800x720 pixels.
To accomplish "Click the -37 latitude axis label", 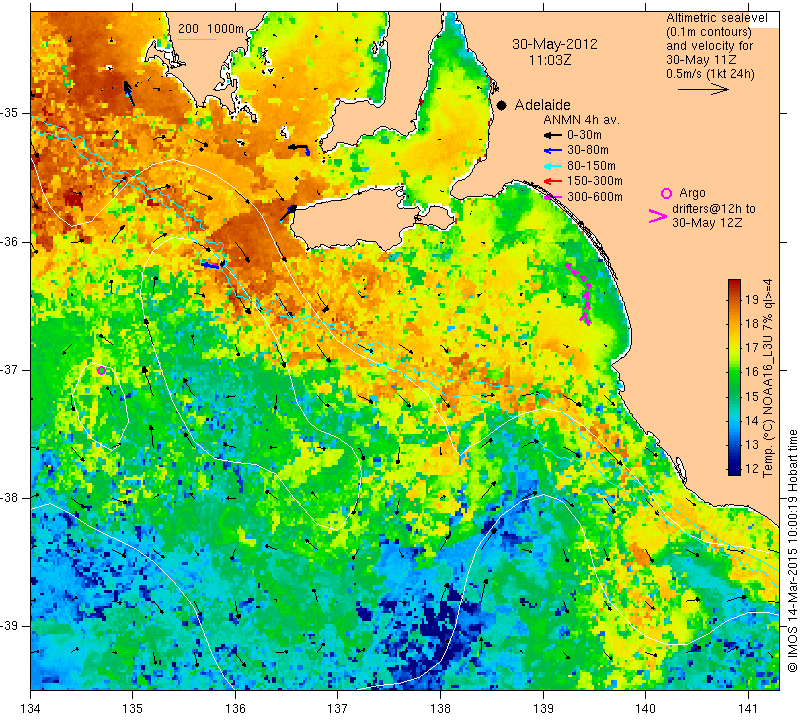I will 10,369.
